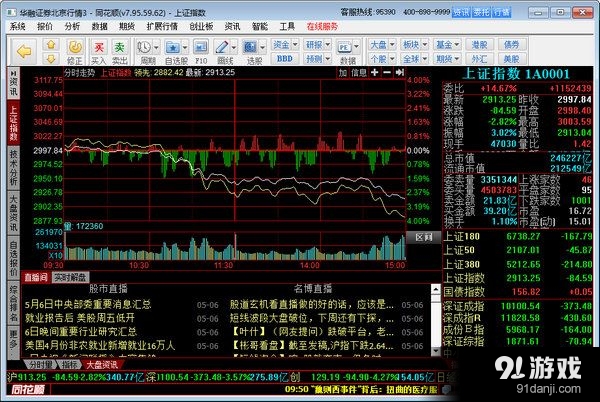
Task: Click the 外汇 button
Action: tap(479, 59)
